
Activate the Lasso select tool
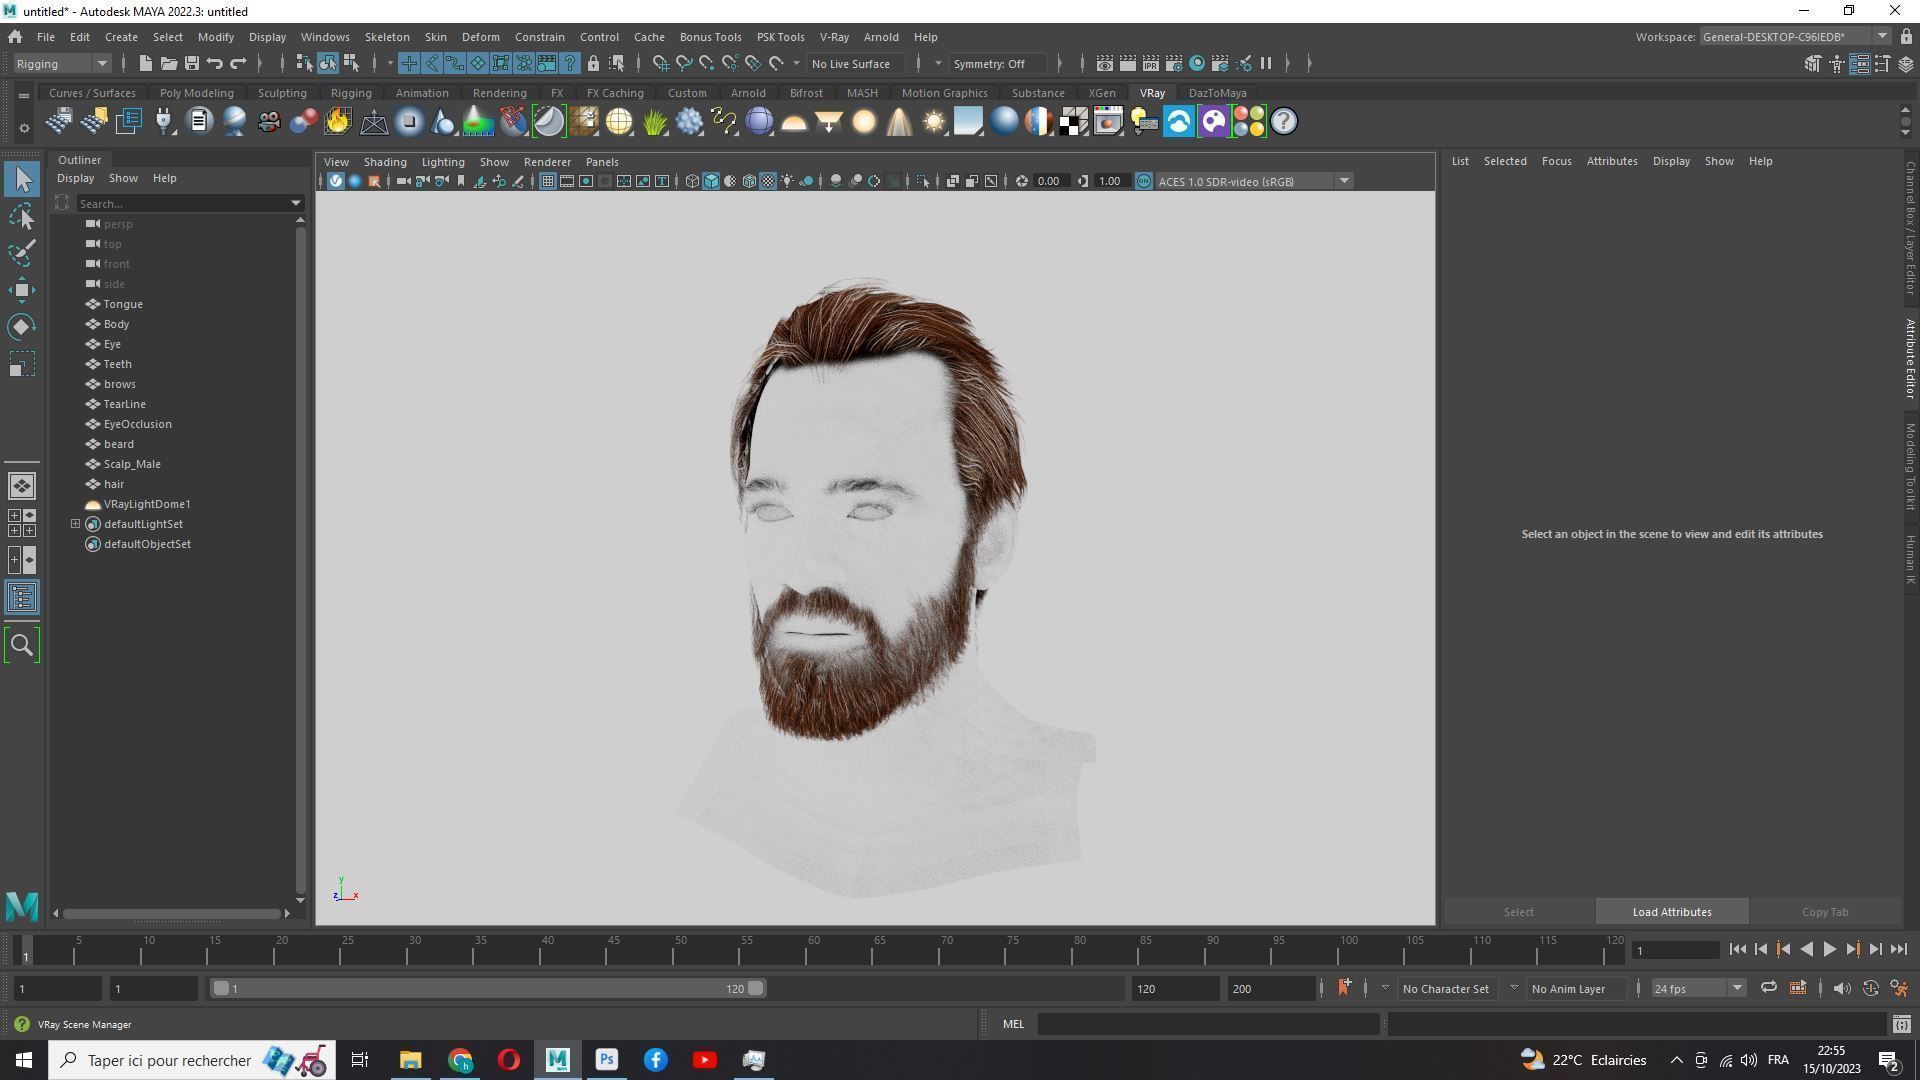(22, 216)
